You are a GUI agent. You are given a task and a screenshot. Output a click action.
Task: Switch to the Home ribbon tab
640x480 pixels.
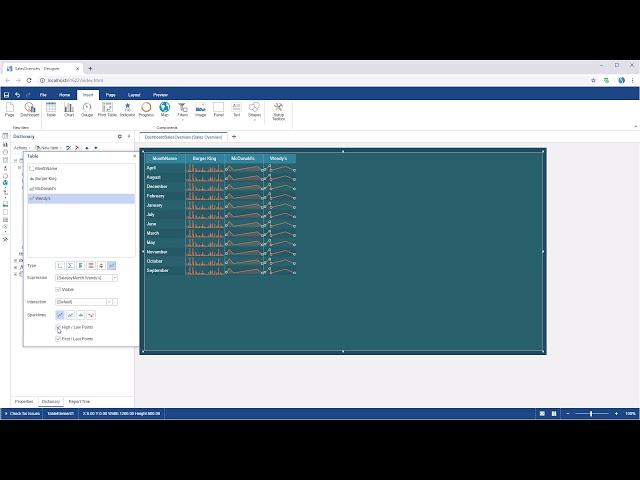click(x=64, y=95)
